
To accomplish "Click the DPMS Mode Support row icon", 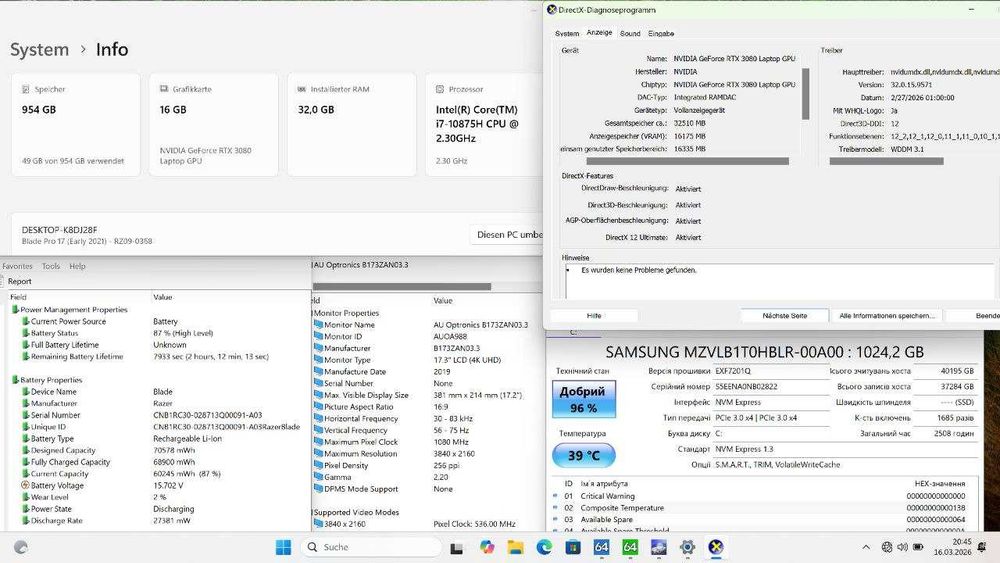I will pos(318,489).
